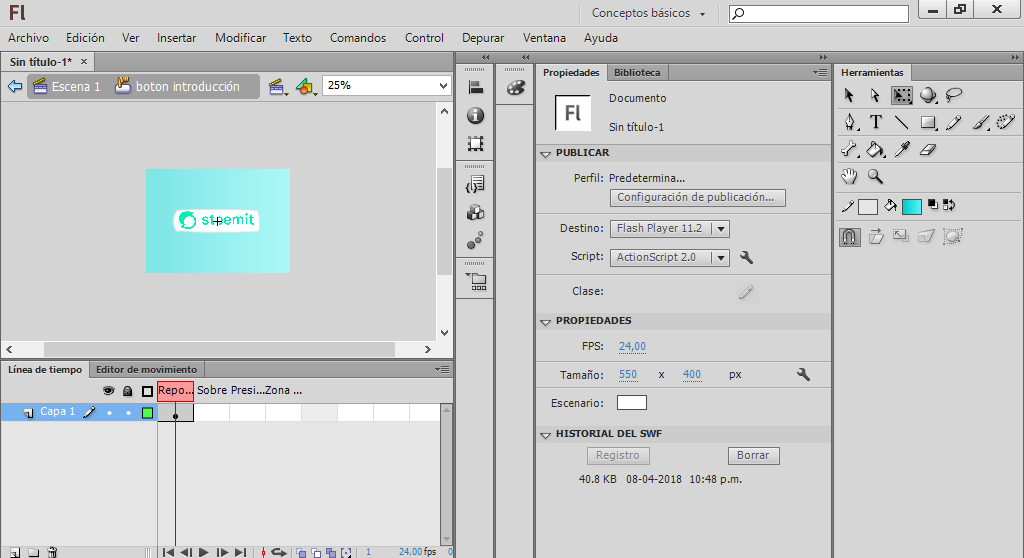Select the Paint Bucket tool

[875, 150]
